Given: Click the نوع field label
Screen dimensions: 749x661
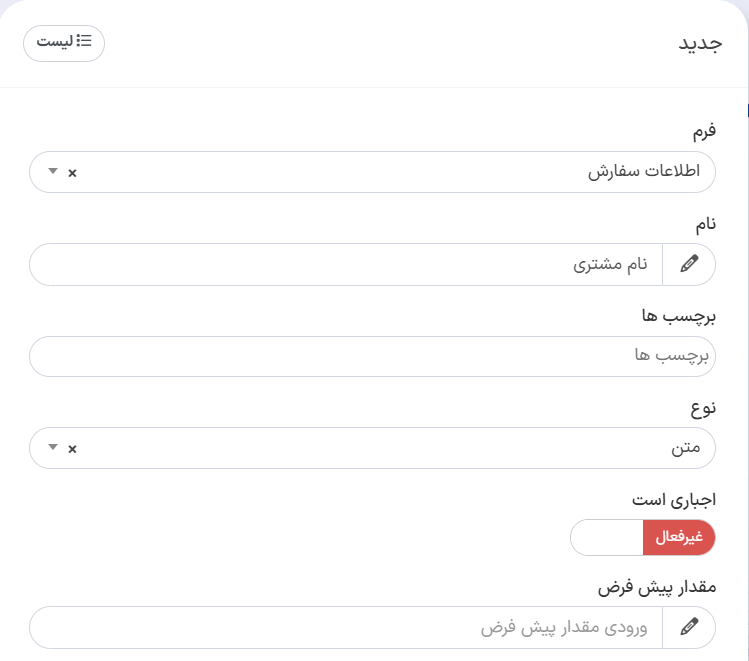Looking at the screenshot, I should click(703, 408).
